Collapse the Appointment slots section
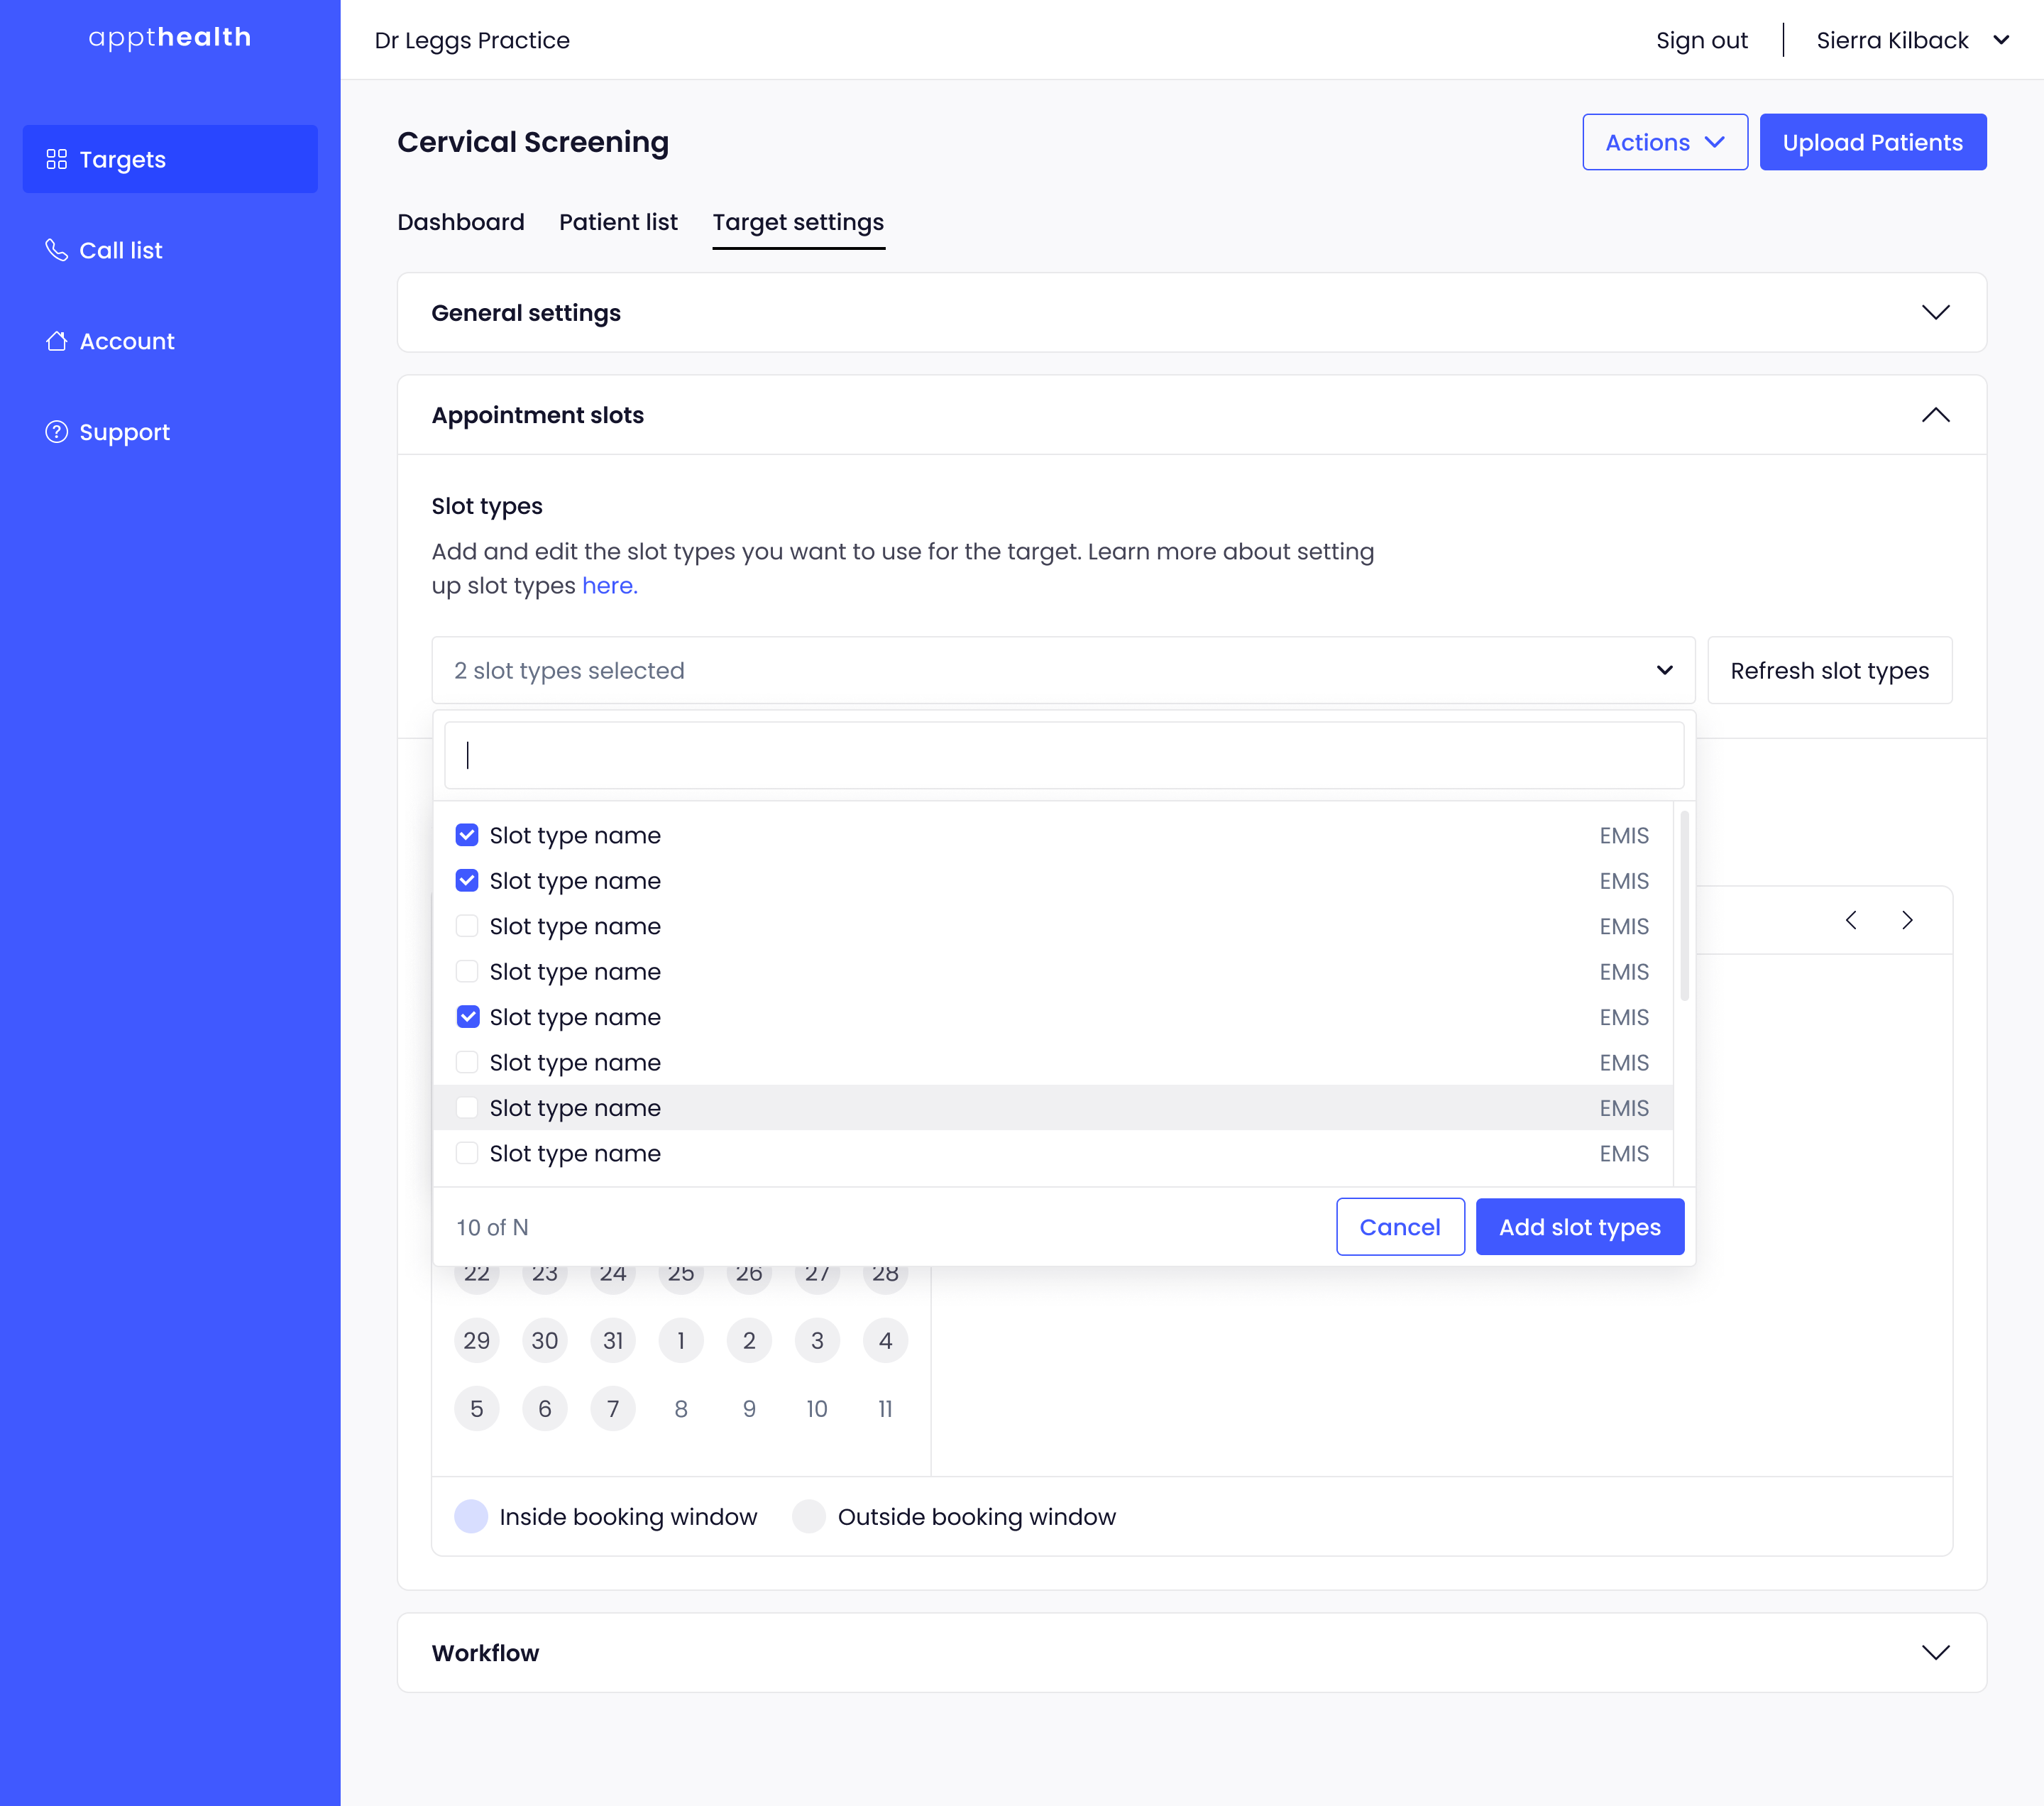The height and width of the screenshot is (1806, 2044). [1935, 415]
